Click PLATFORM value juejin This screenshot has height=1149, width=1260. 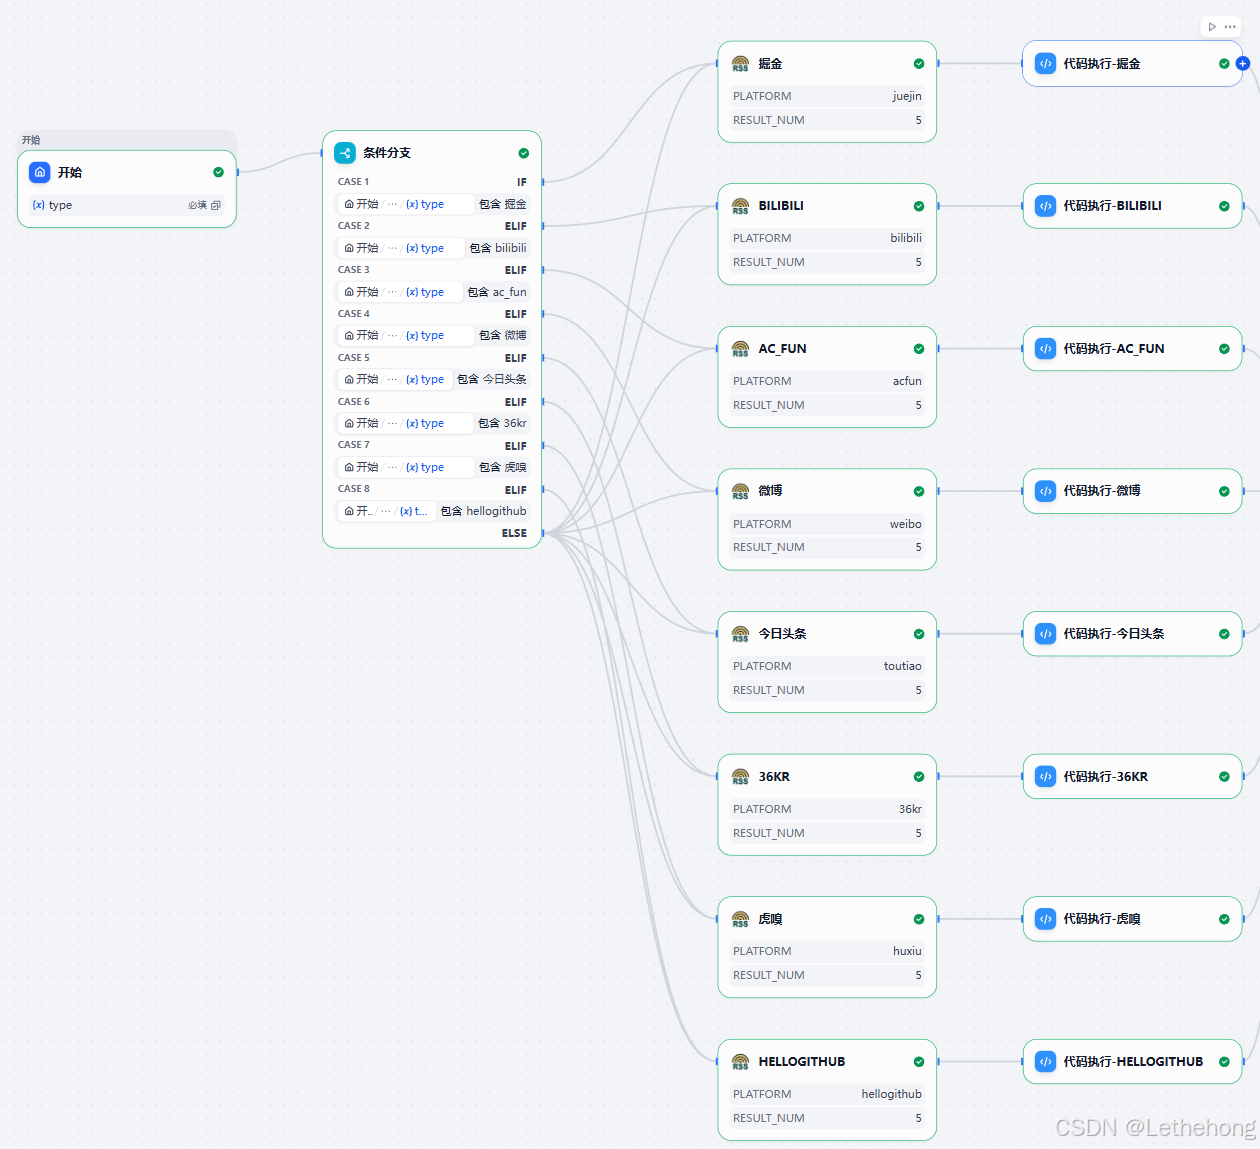click(x=907, y=96)
